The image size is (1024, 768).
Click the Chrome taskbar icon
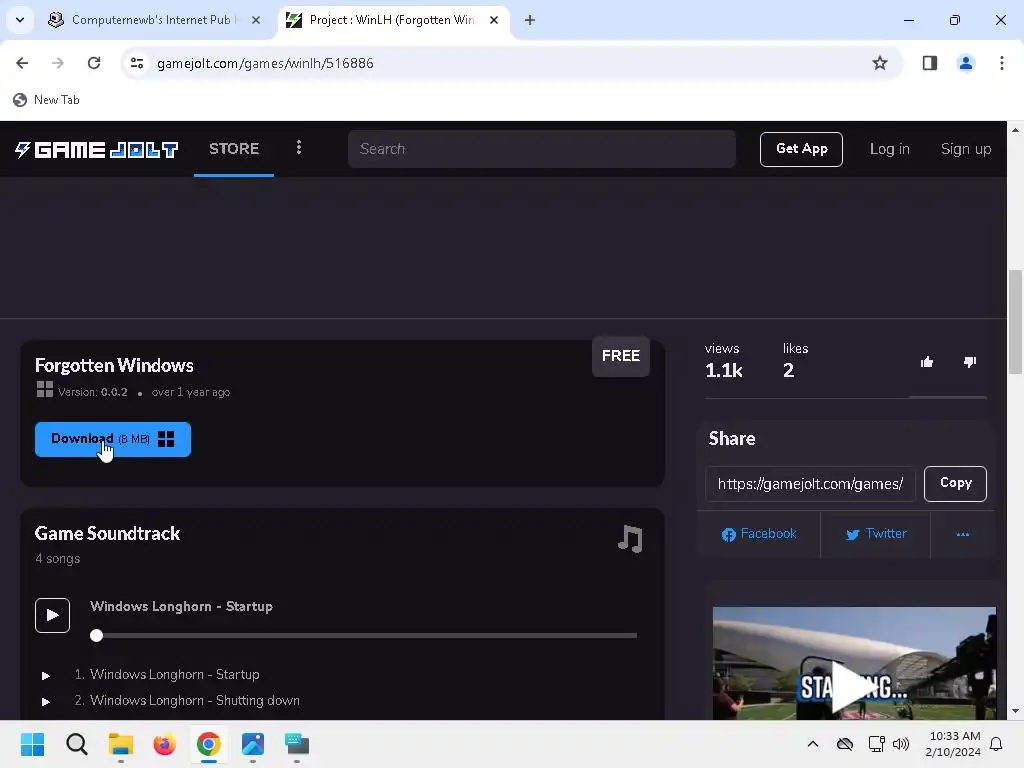click(209, 744)
